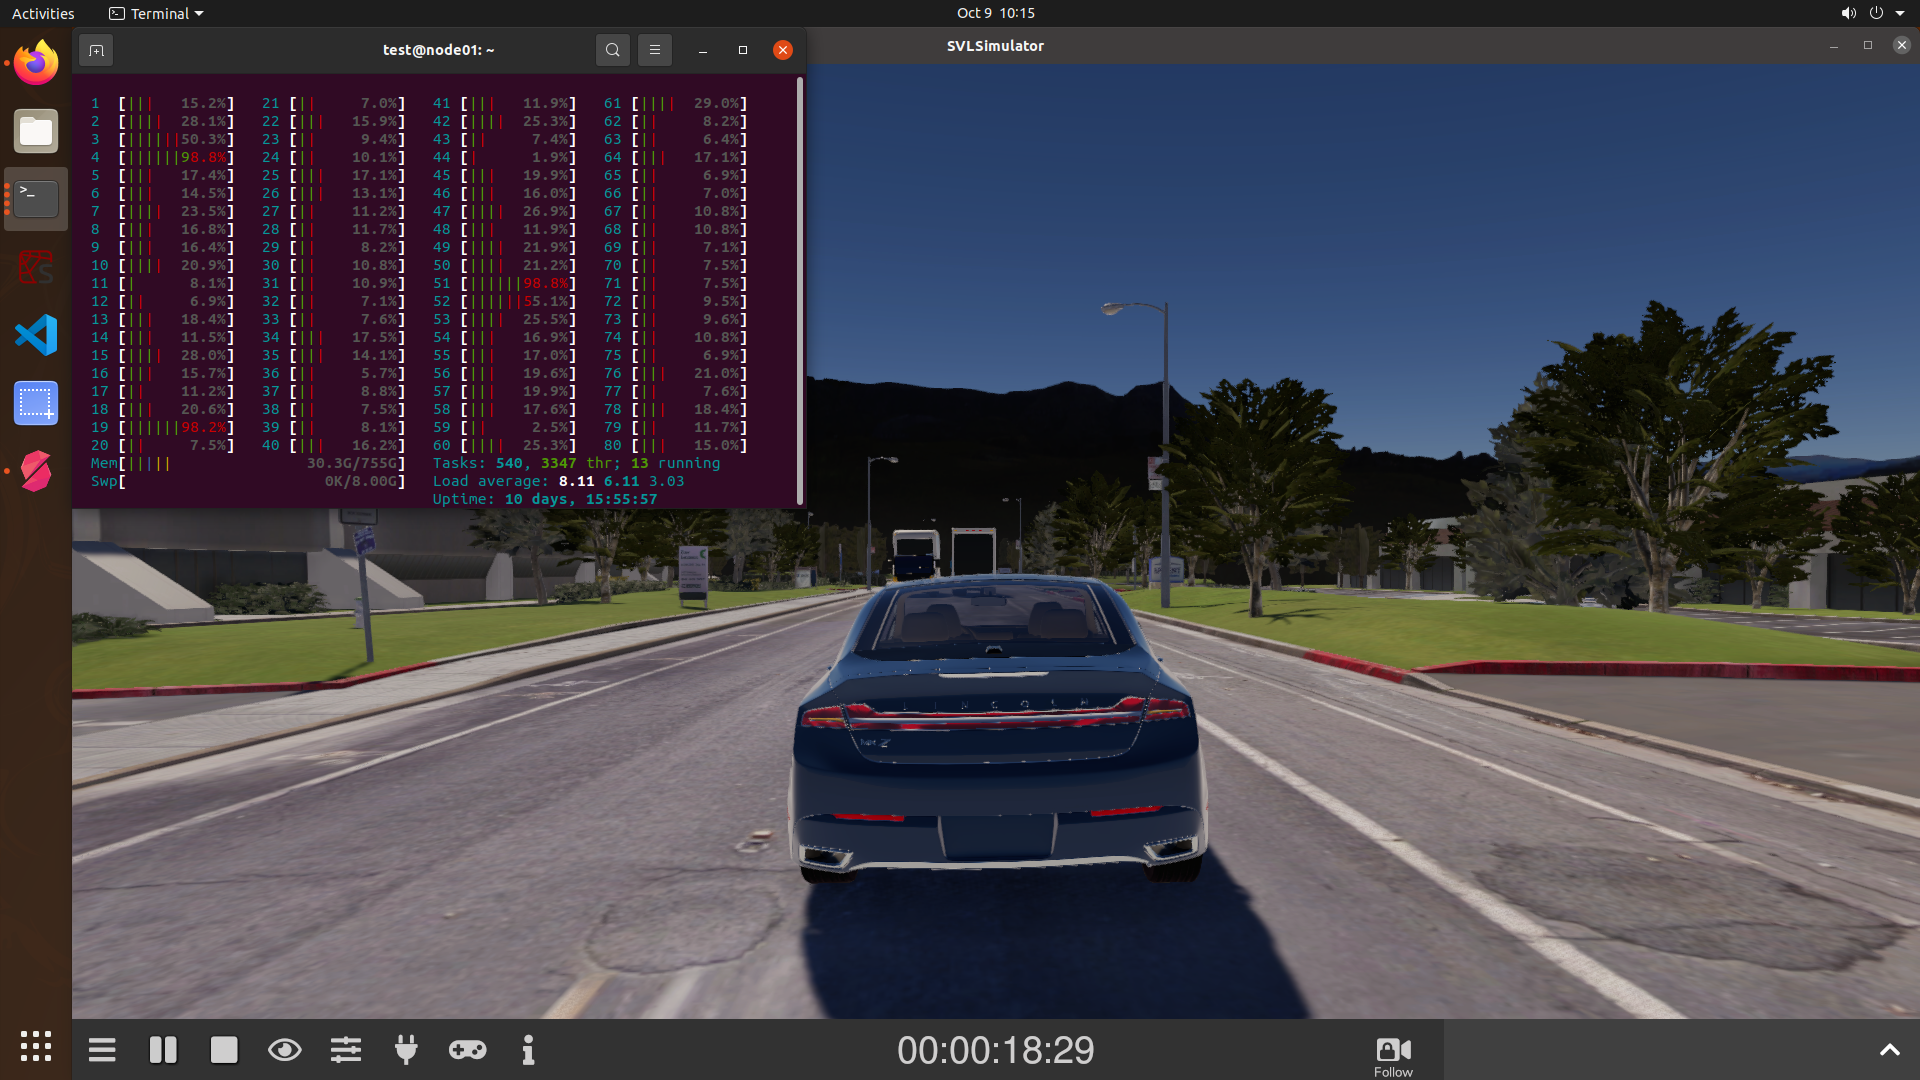Screen dimensions: 1920x1080
Task: Stop the running simulation
Action: tap(224, 1050)
